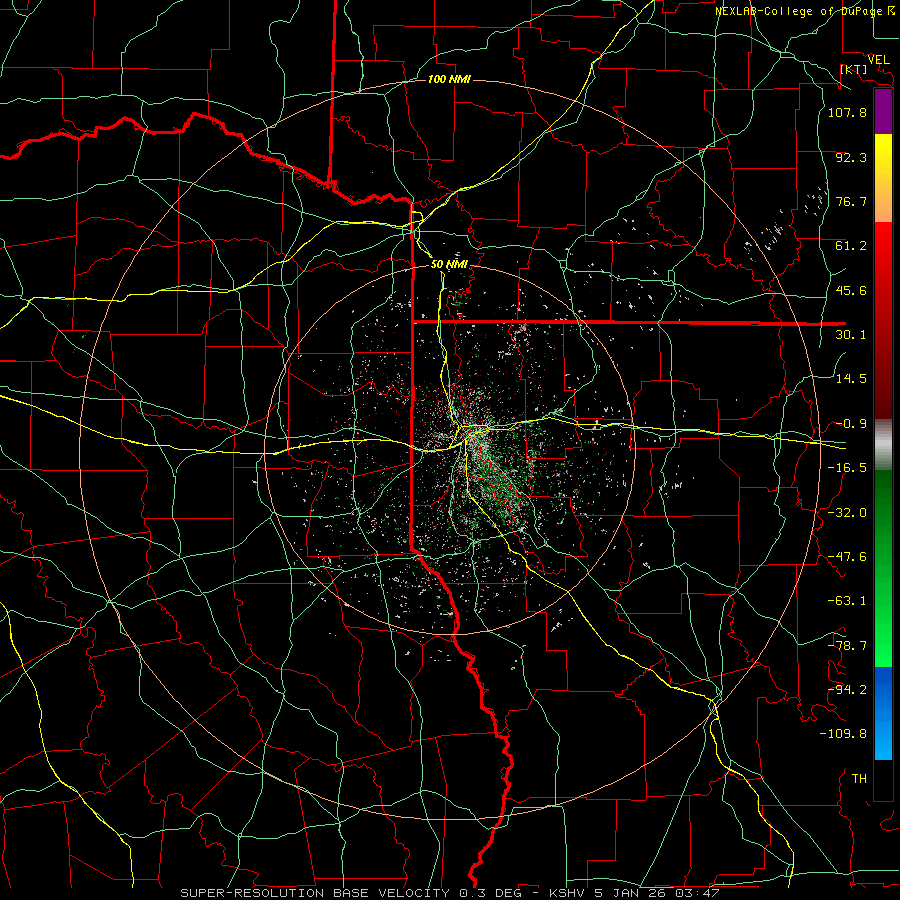Click the -78.7 velocity scale value
Image resolution: width=900 pixels, height=900 pixels.
tap(847, 646)
